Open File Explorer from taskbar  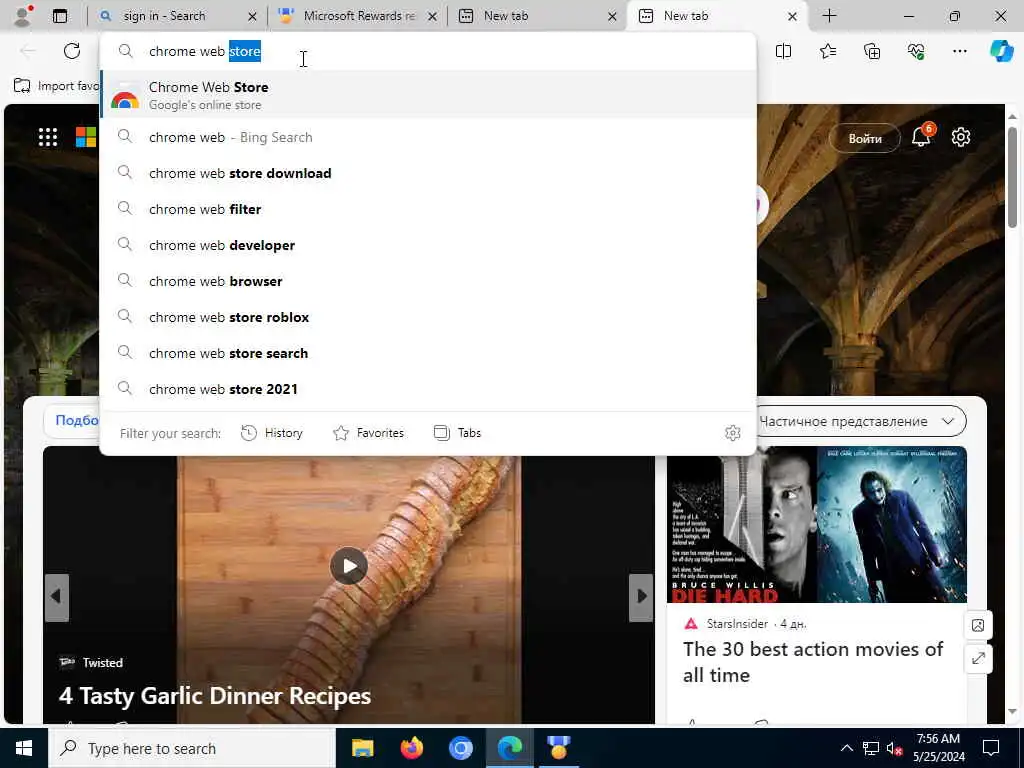point(362,748)
